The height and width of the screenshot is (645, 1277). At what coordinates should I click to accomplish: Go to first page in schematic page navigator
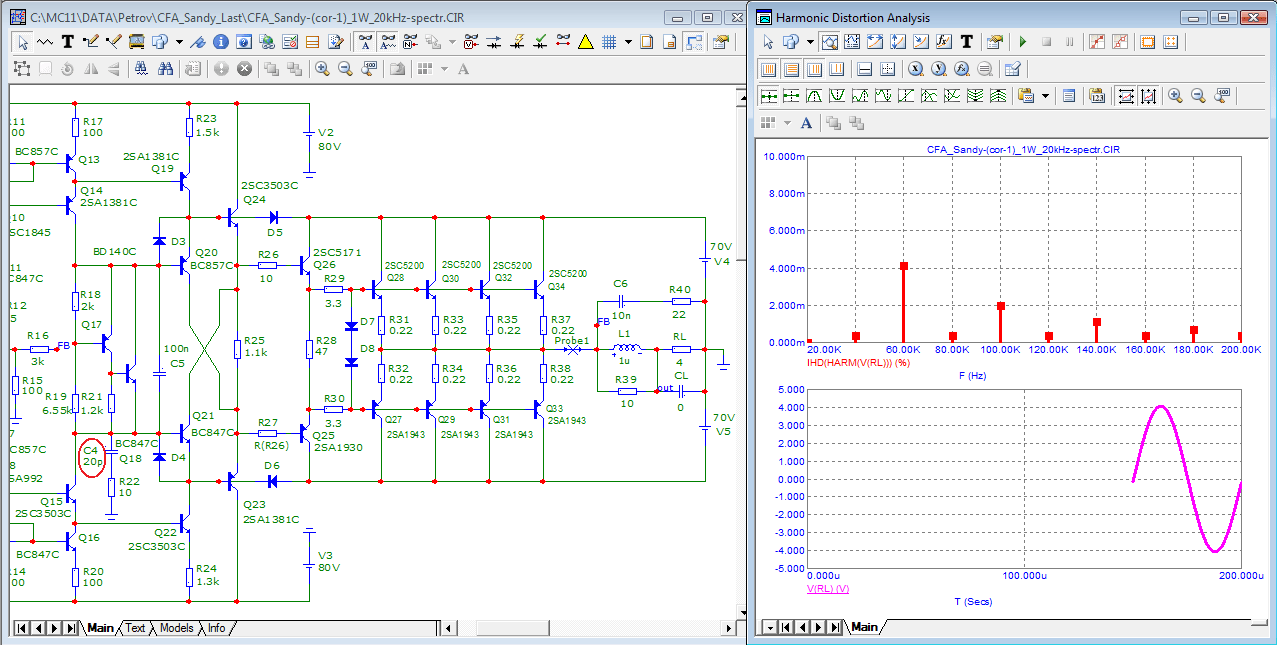tap(20, 628)
